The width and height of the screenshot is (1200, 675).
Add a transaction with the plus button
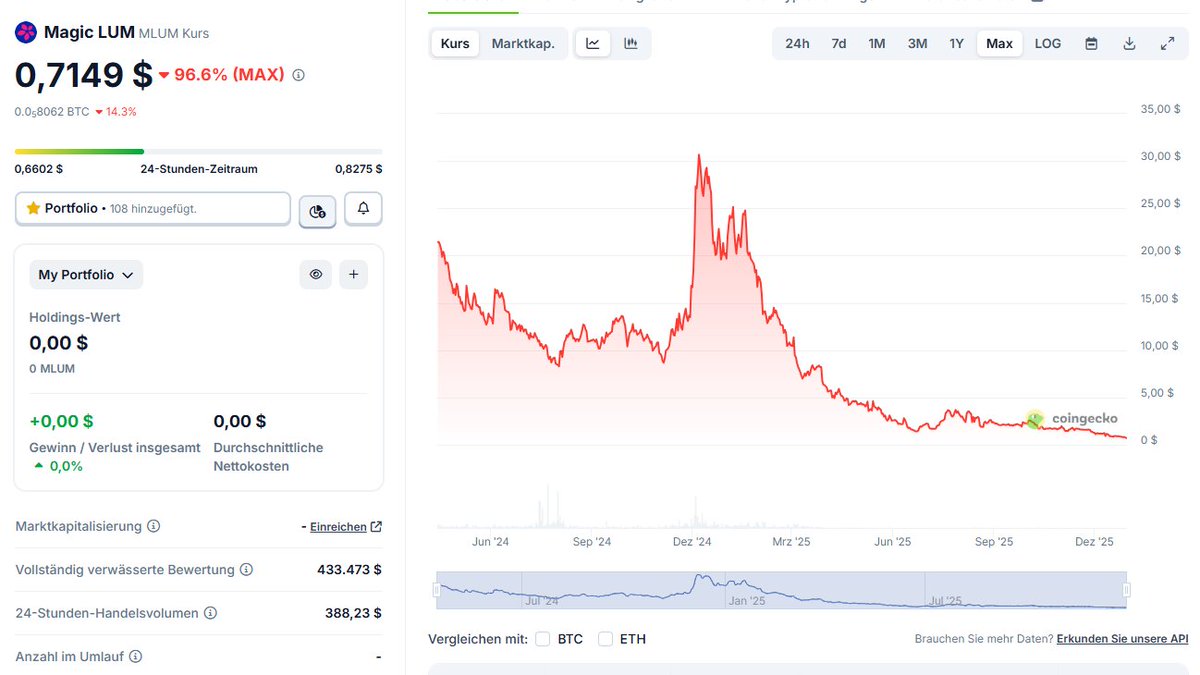[353, 274]
